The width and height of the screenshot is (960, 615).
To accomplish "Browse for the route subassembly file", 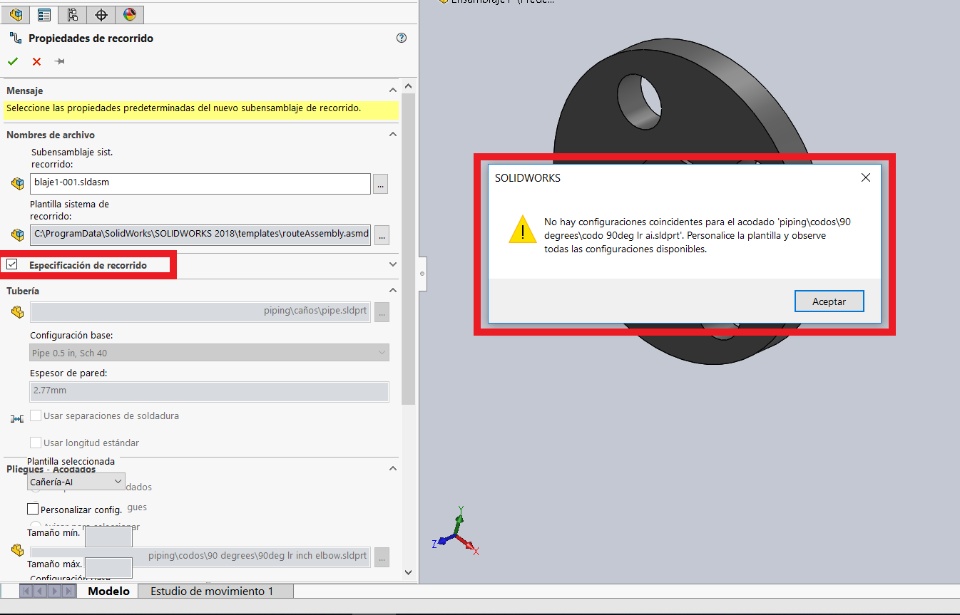I will (x=380, y=184).
